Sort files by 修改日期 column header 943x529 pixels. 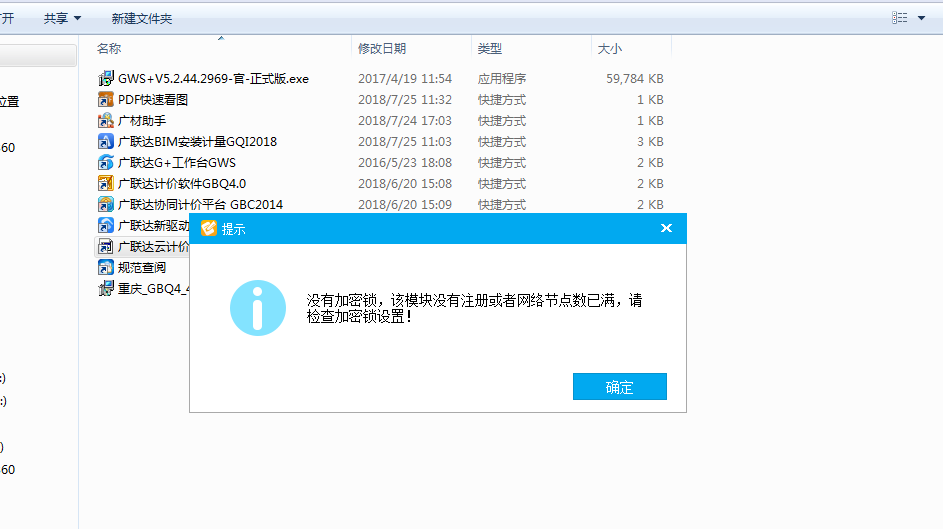[x=382, y=48]
